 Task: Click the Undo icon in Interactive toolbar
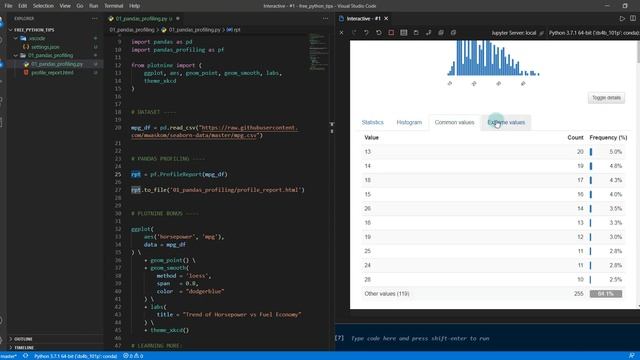(x=366, y=33)
